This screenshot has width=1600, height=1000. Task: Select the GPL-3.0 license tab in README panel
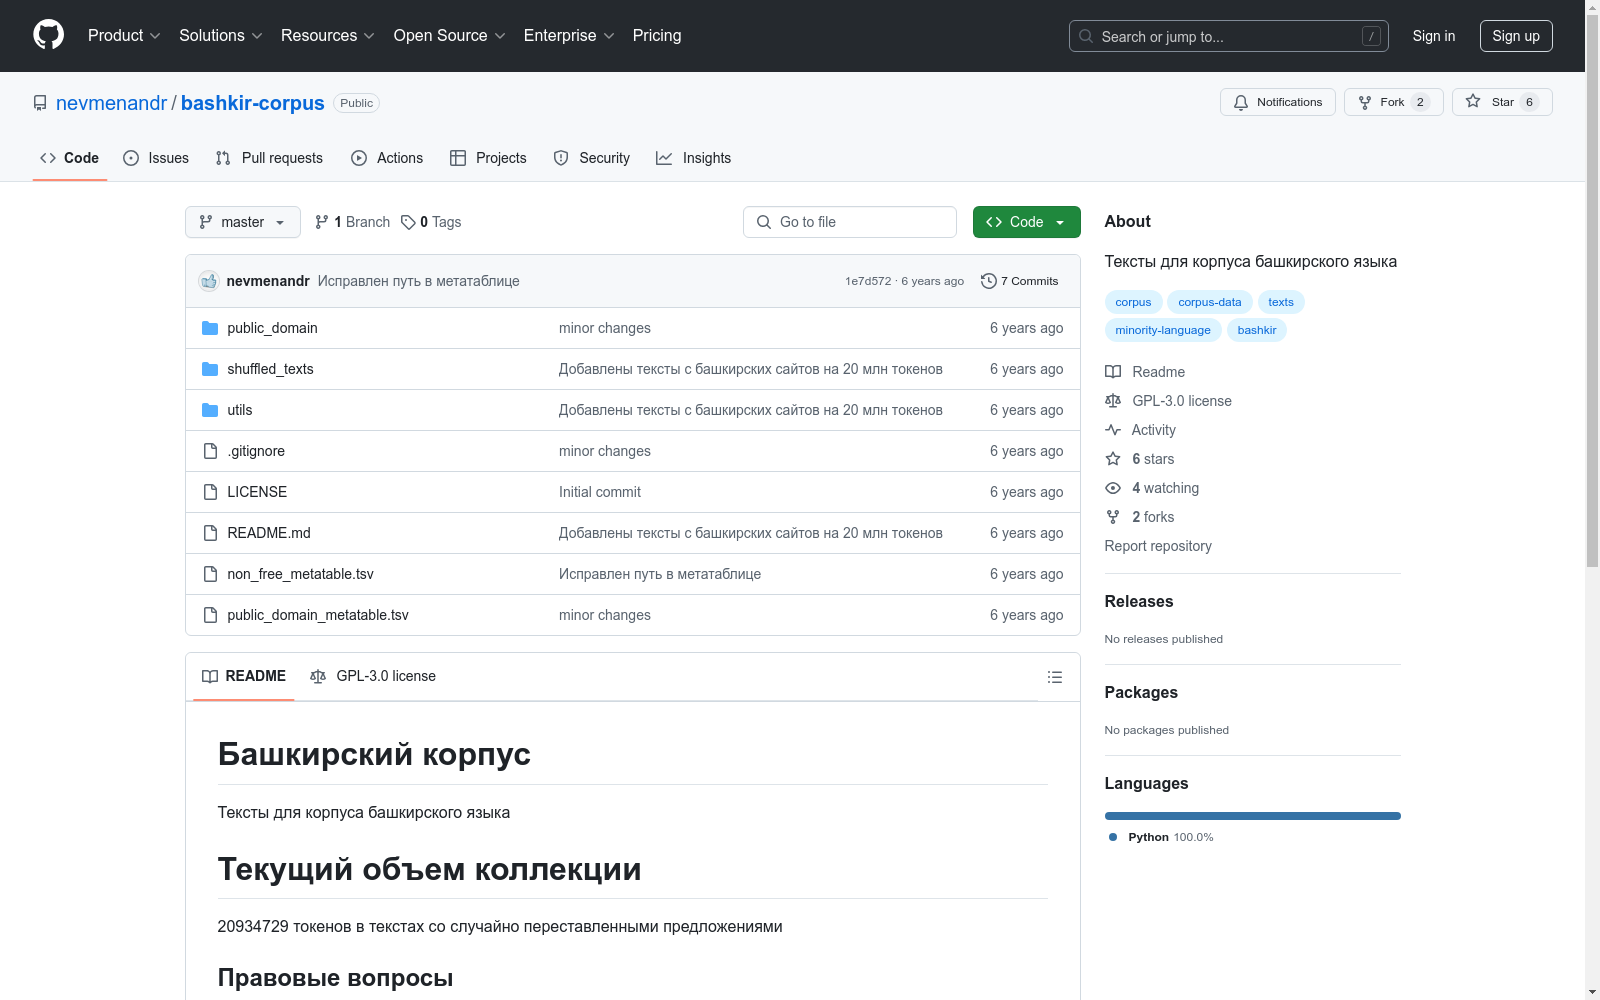[x=373, y=676]
